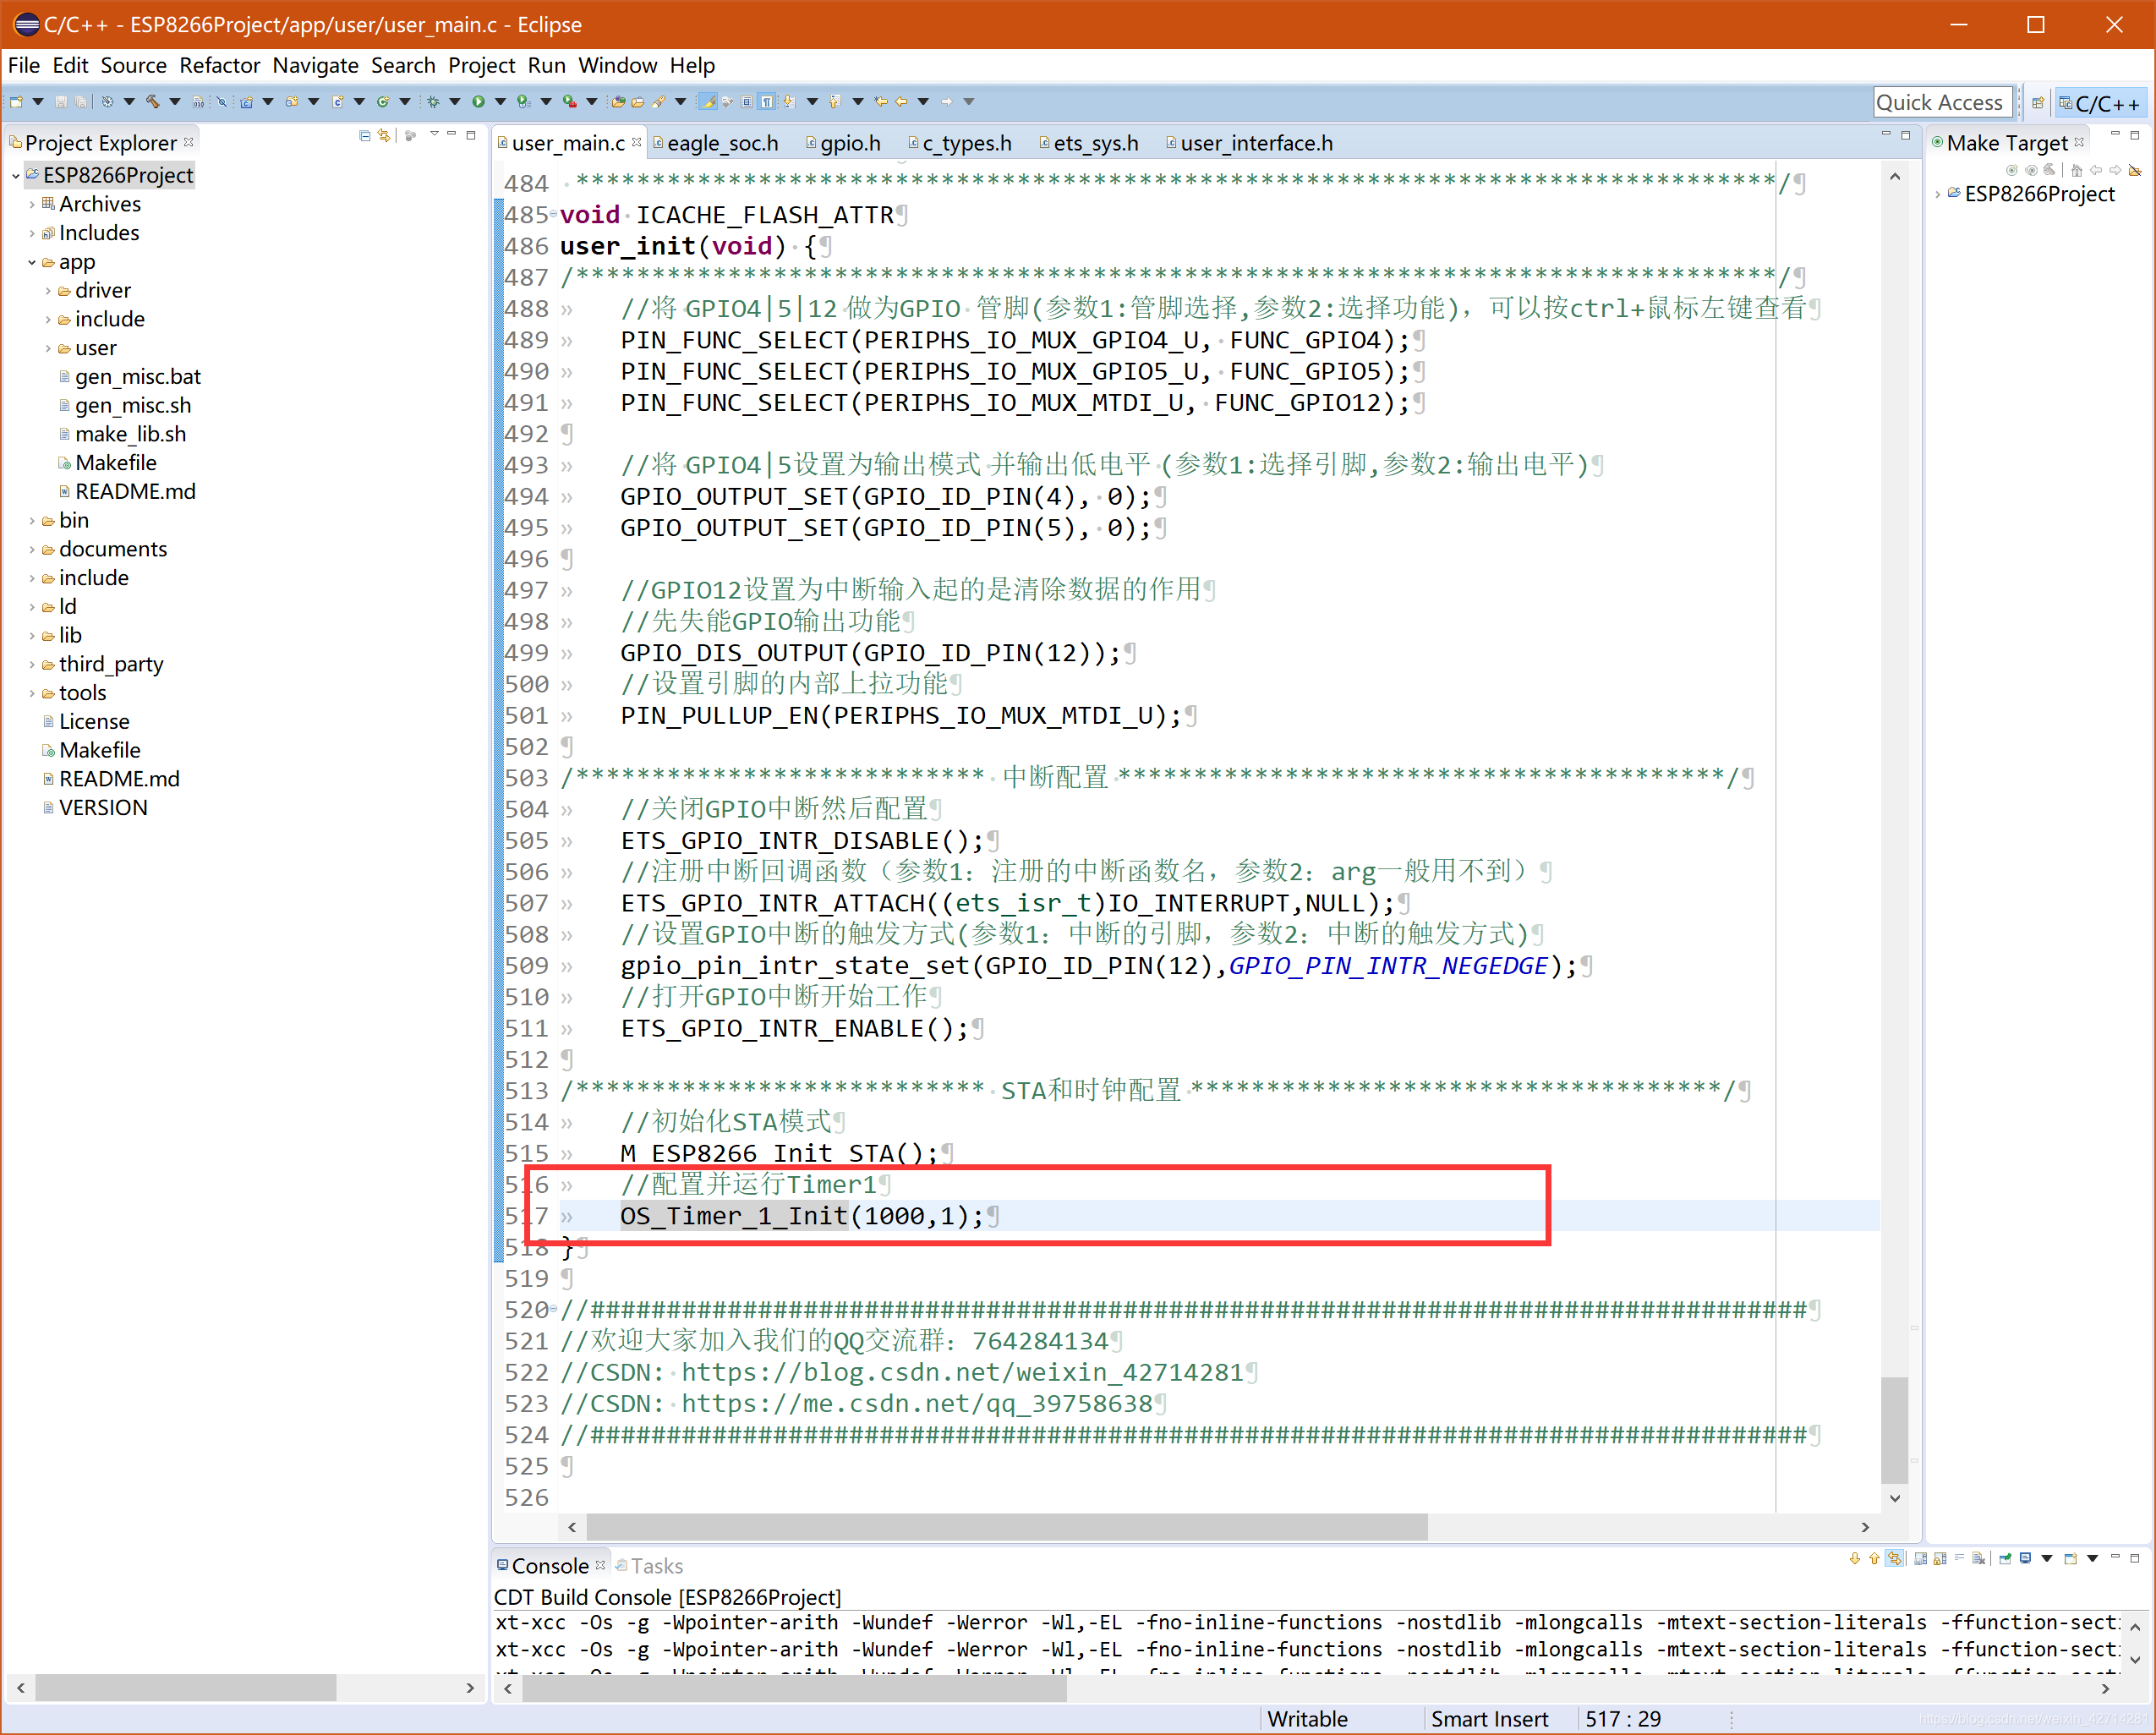Viewport: 2156px width, 1735px height.
Task: Switch to the C/C++ perspective button
Action: click(2100, 102)
